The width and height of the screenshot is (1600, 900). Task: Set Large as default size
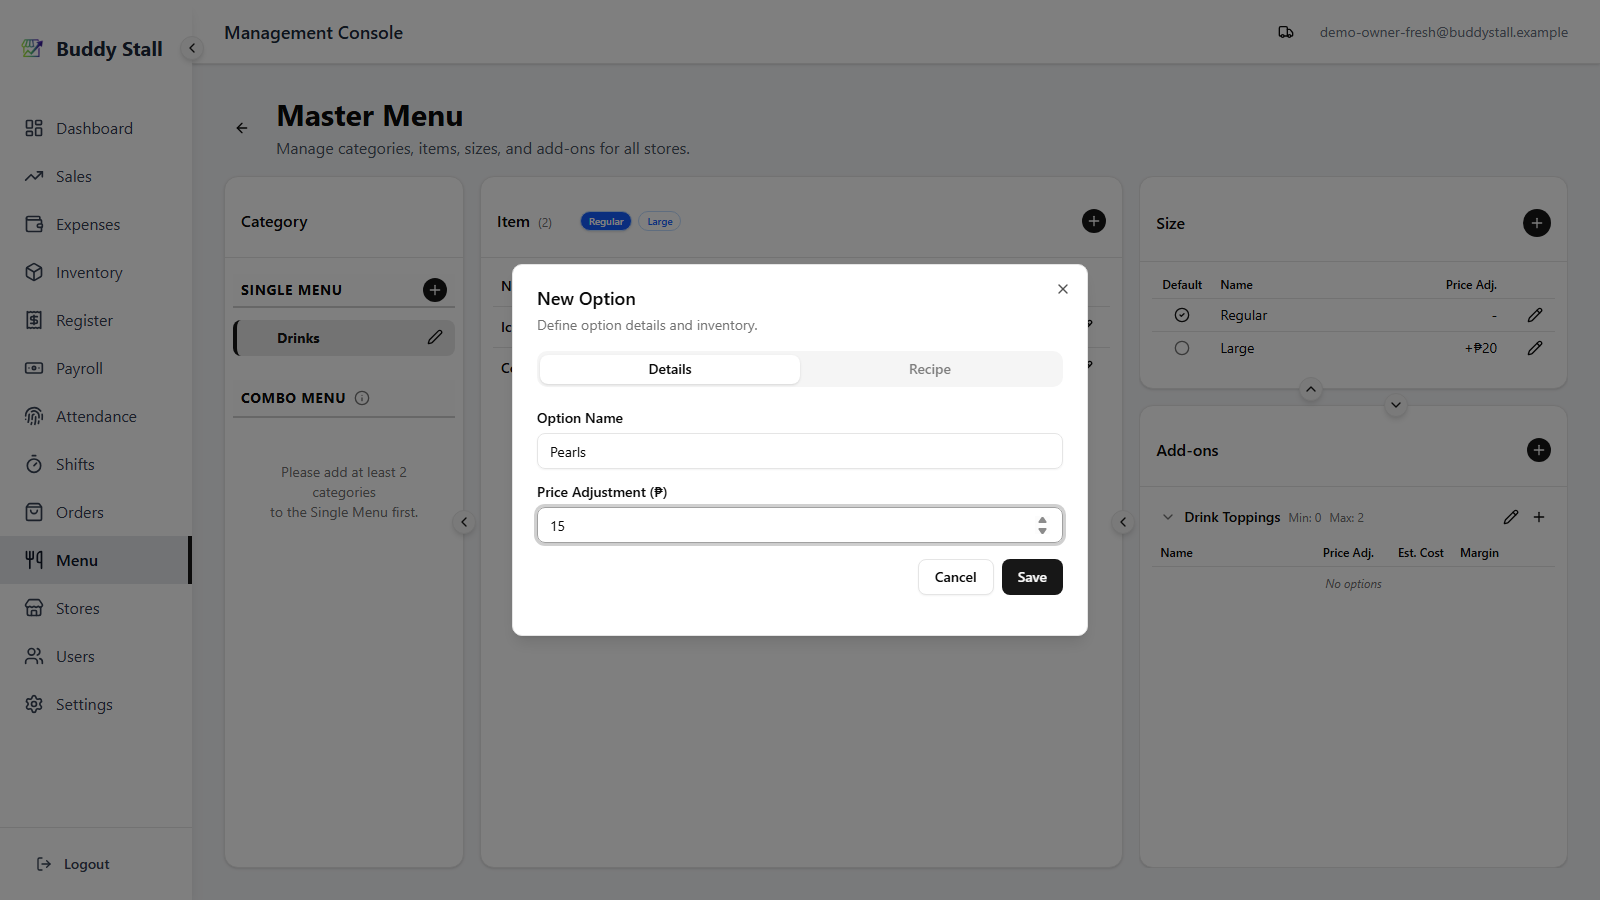pos(1182,348)
